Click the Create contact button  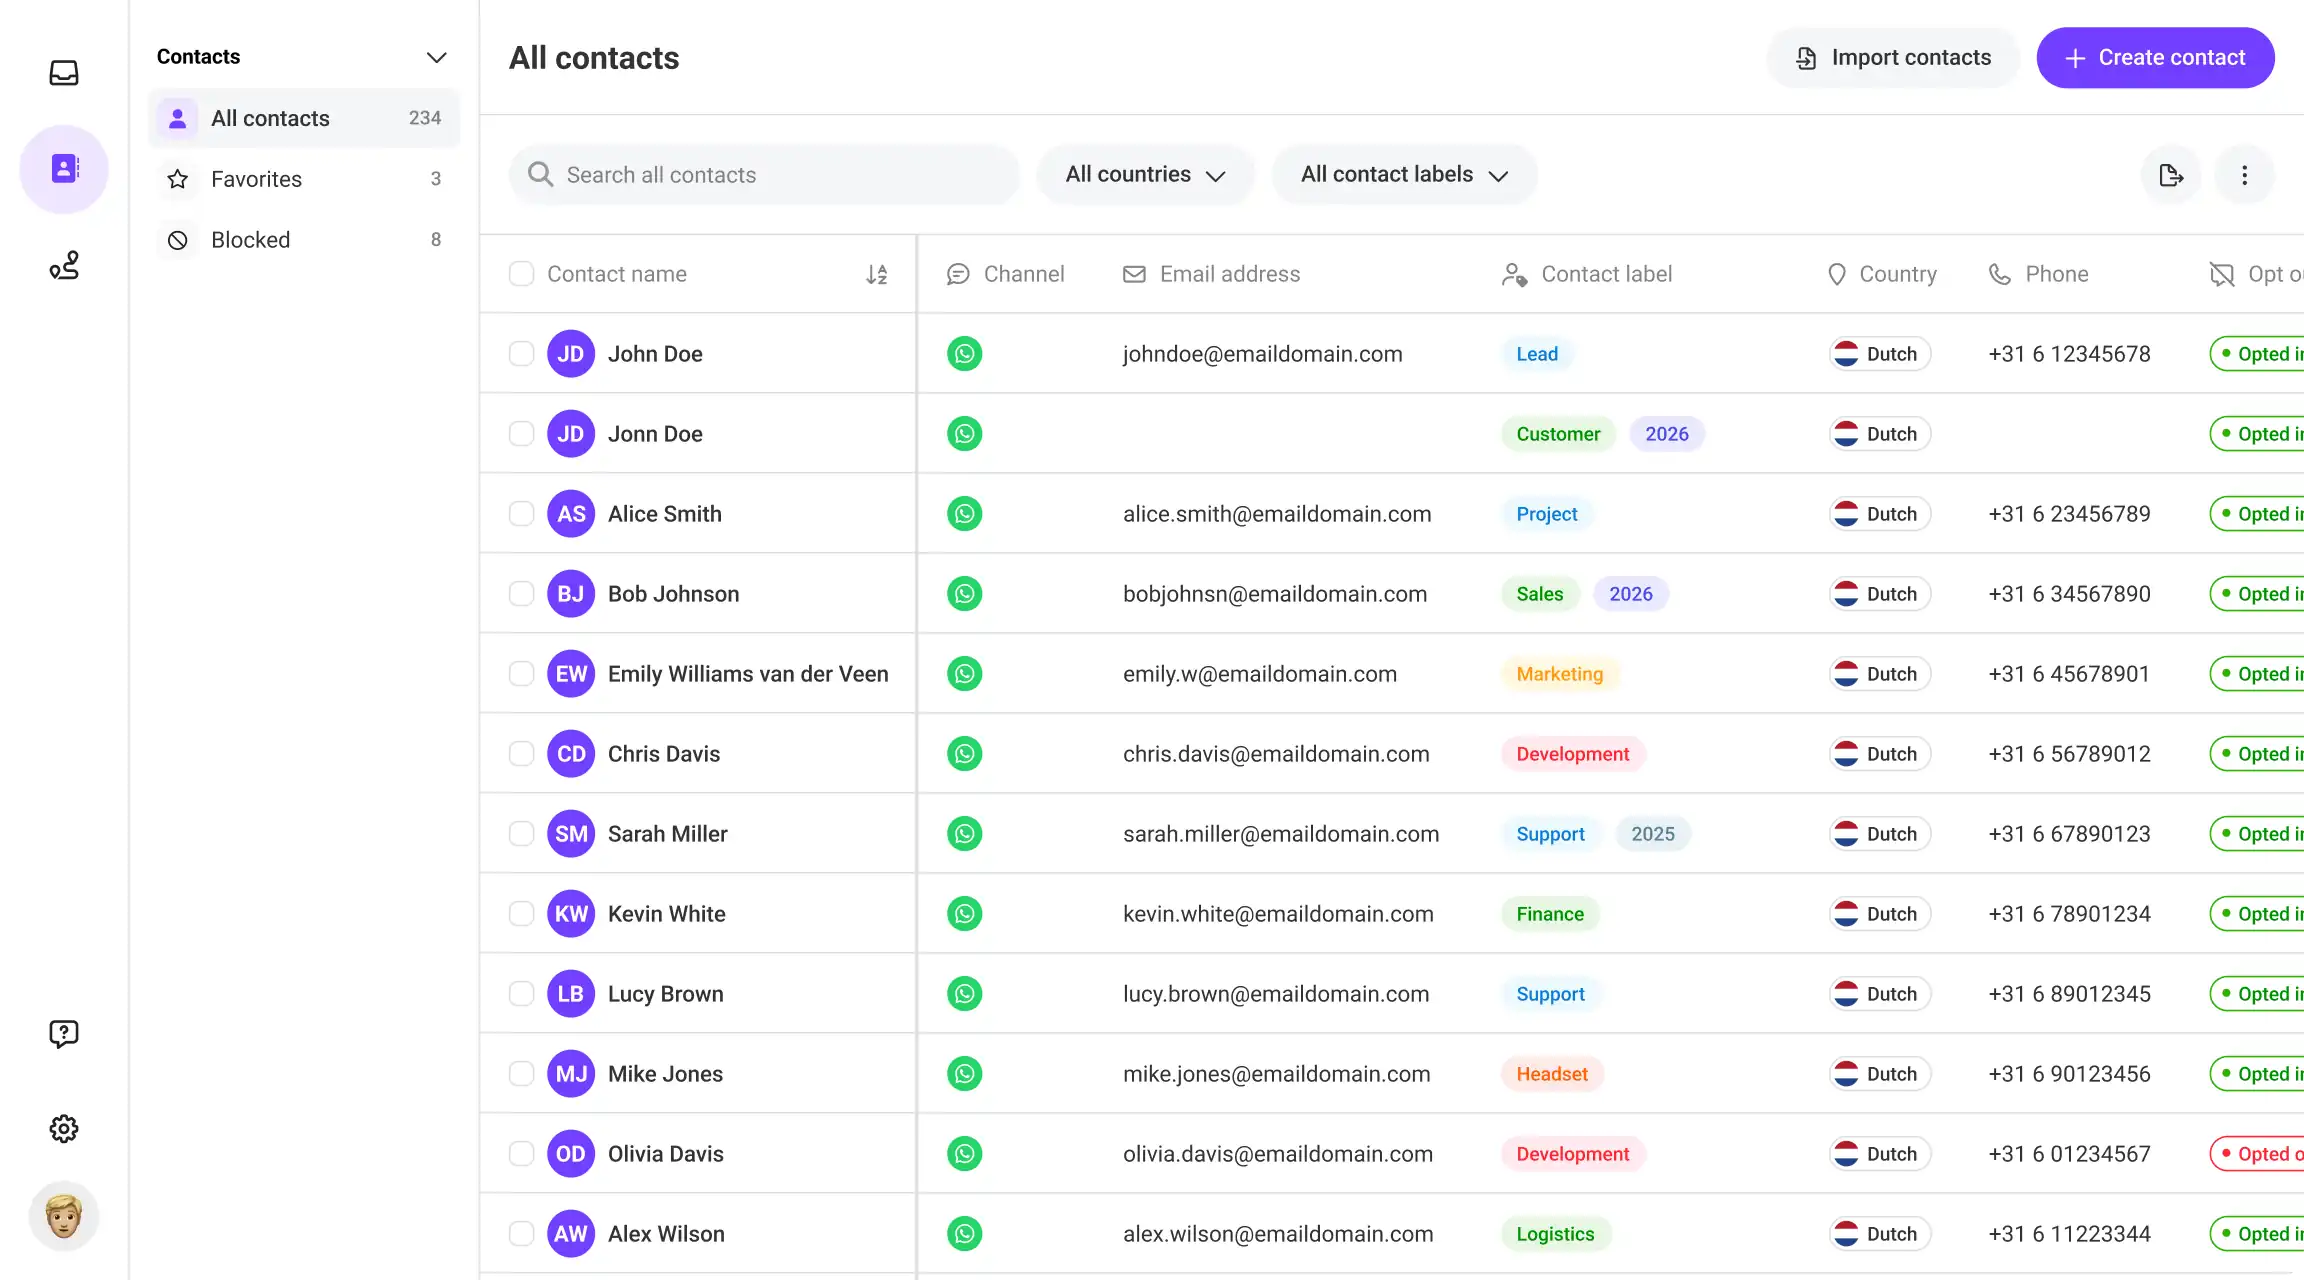(x=2155, y=58)
